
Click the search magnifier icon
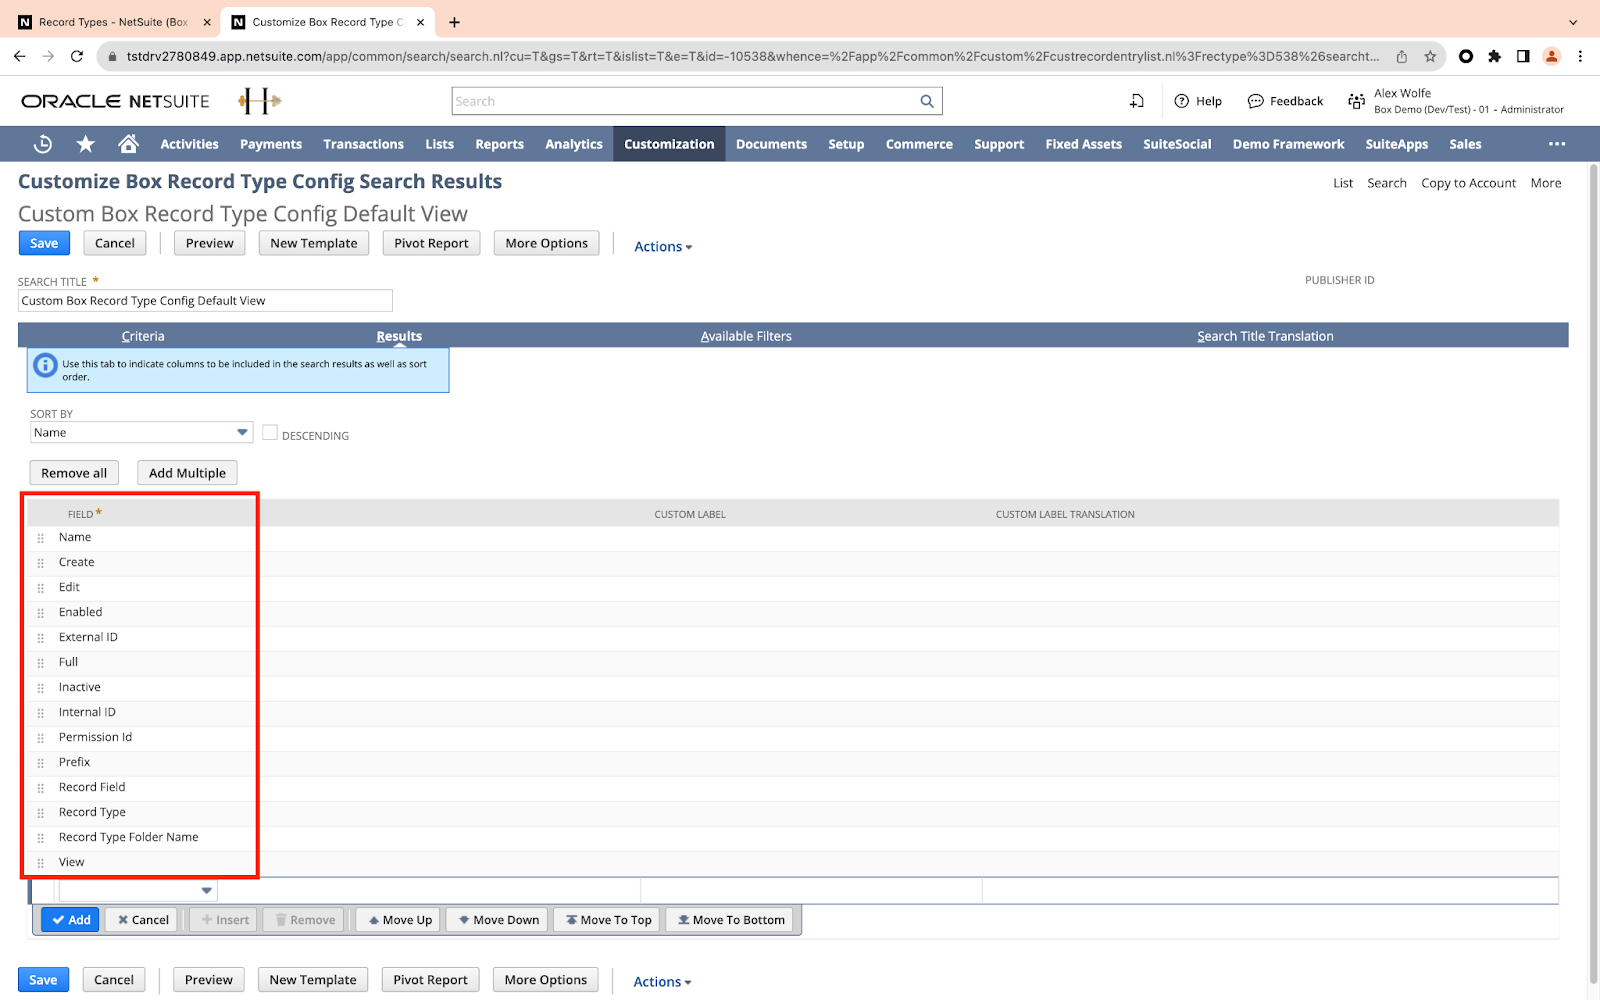pos(927,101)
